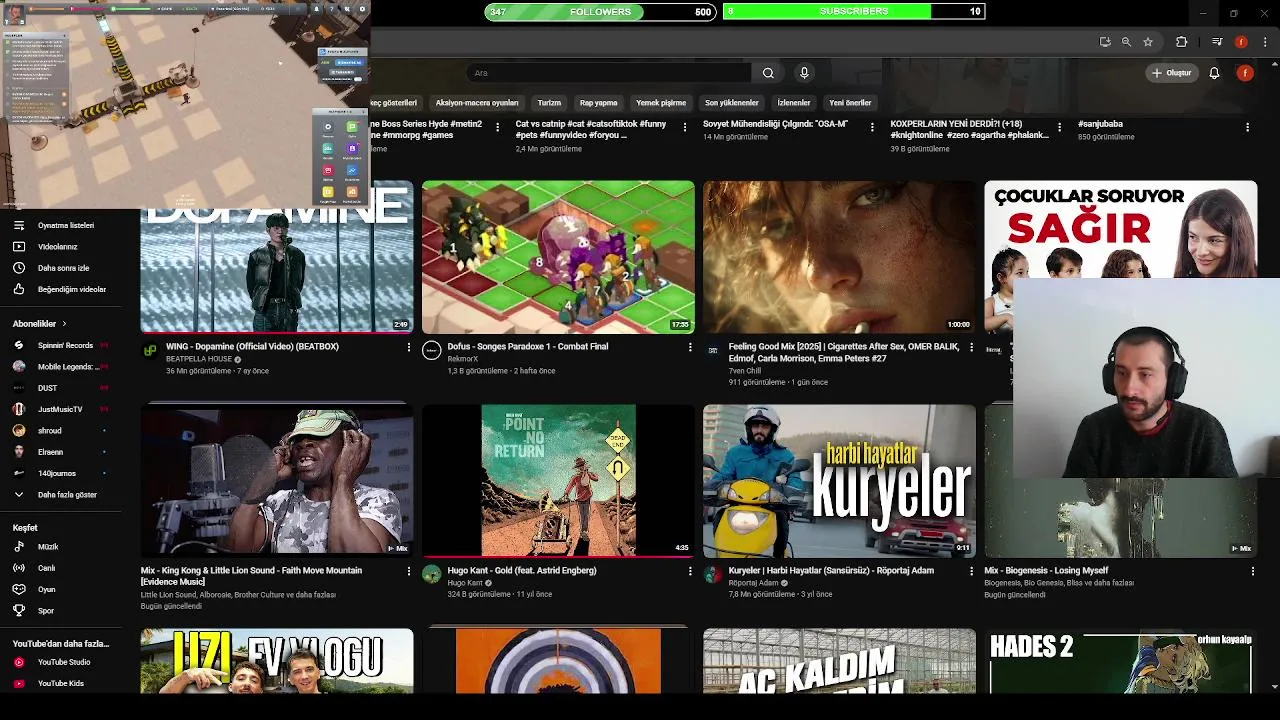Viewport: 1280px width, 720px height.
Task: Open Chrome's three-dot menu
Action: click(x=1266, y=42)
